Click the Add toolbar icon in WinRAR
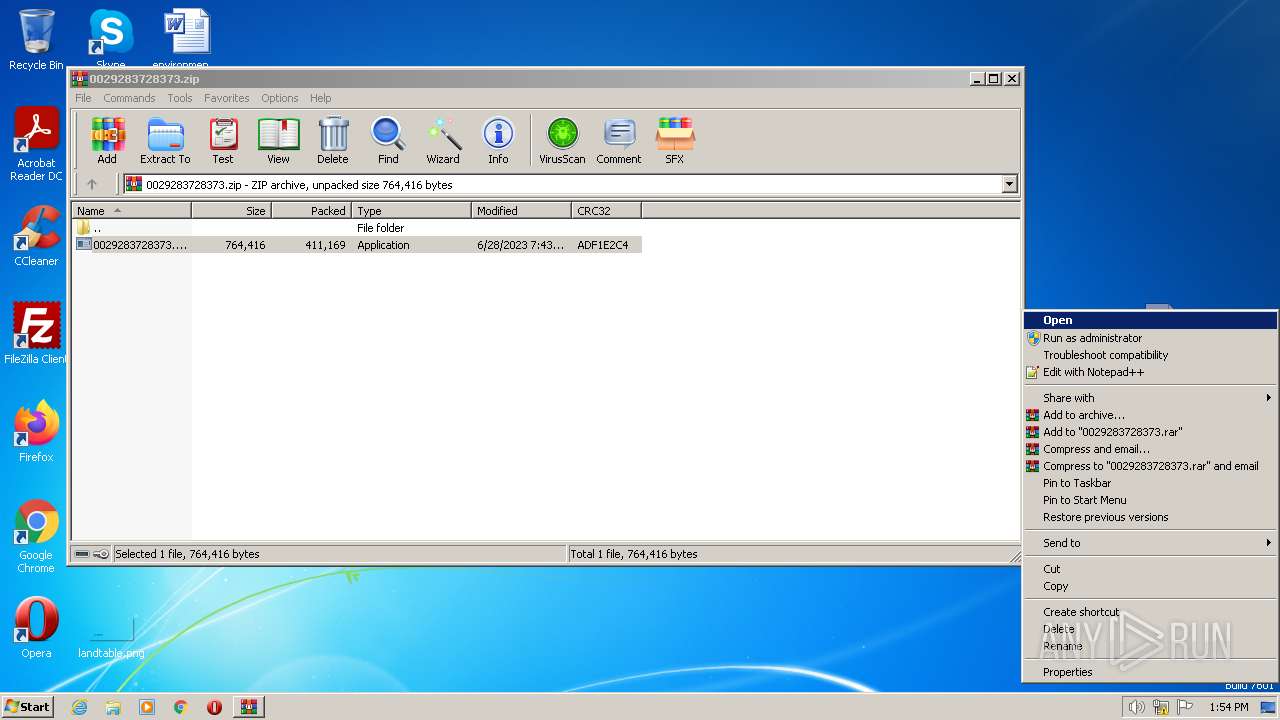 coord(107,140)
